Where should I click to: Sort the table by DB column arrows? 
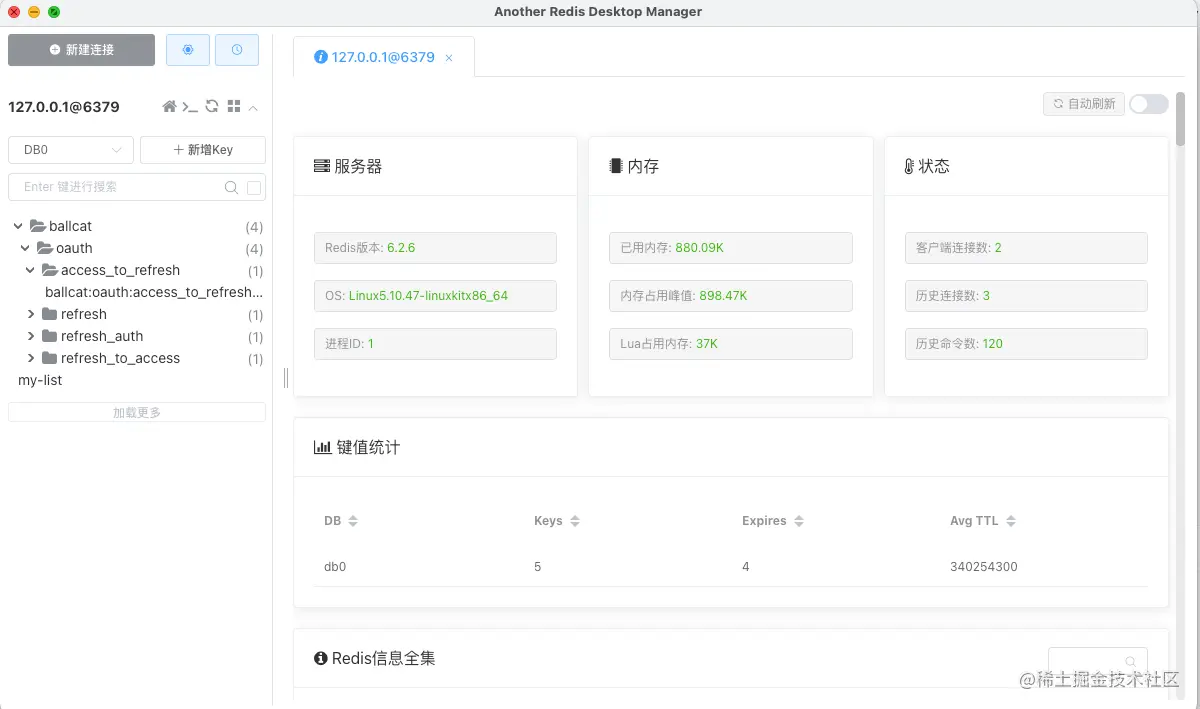point(353,521)
